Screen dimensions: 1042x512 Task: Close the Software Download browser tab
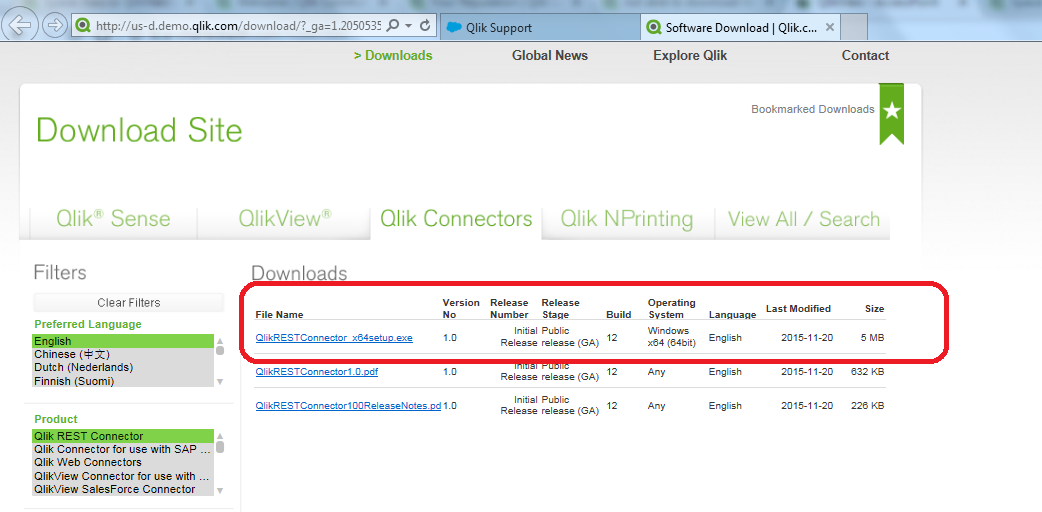tap(829, 27)
